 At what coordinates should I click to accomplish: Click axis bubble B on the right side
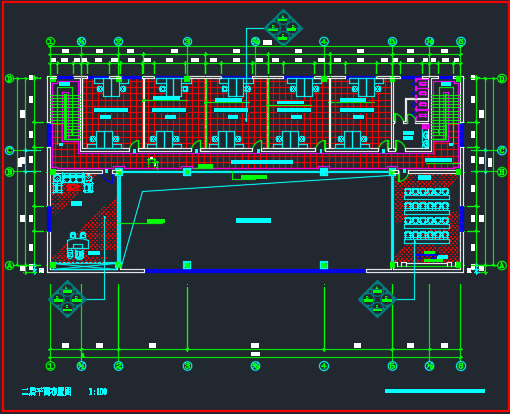502,172
